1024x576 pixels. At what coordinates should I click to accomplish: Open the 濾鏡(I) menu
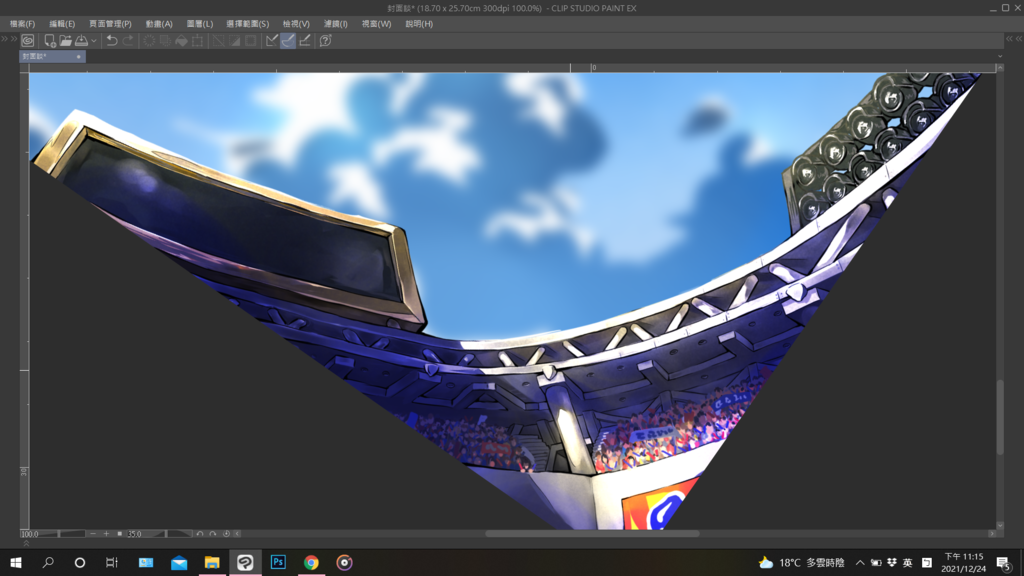pos(336,24)
